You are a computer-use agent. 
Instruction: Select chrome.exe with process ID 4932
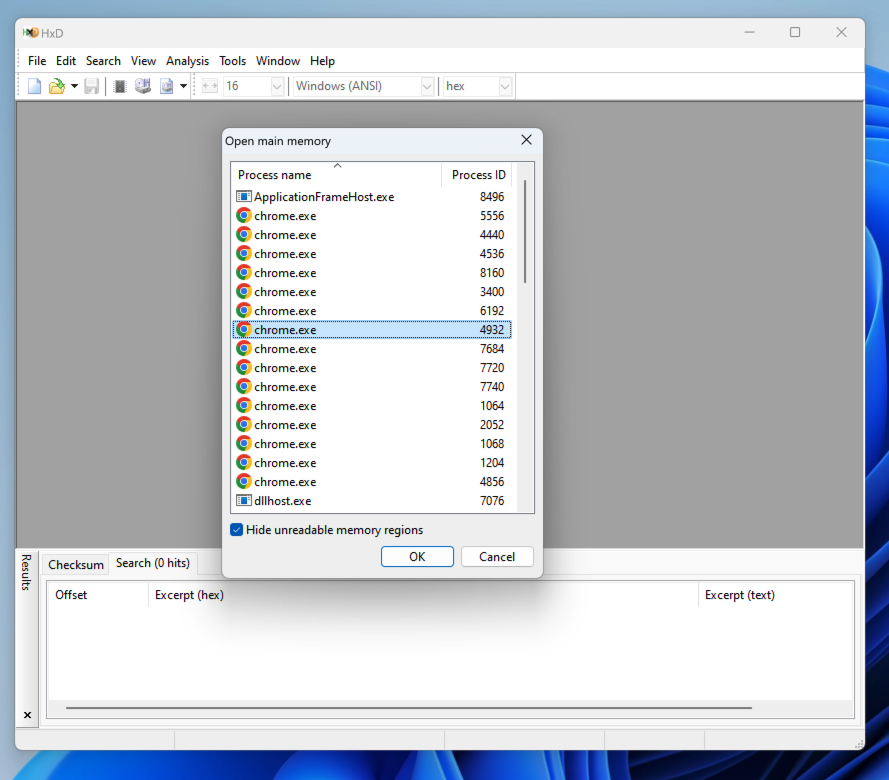click(x=372, y=330)
